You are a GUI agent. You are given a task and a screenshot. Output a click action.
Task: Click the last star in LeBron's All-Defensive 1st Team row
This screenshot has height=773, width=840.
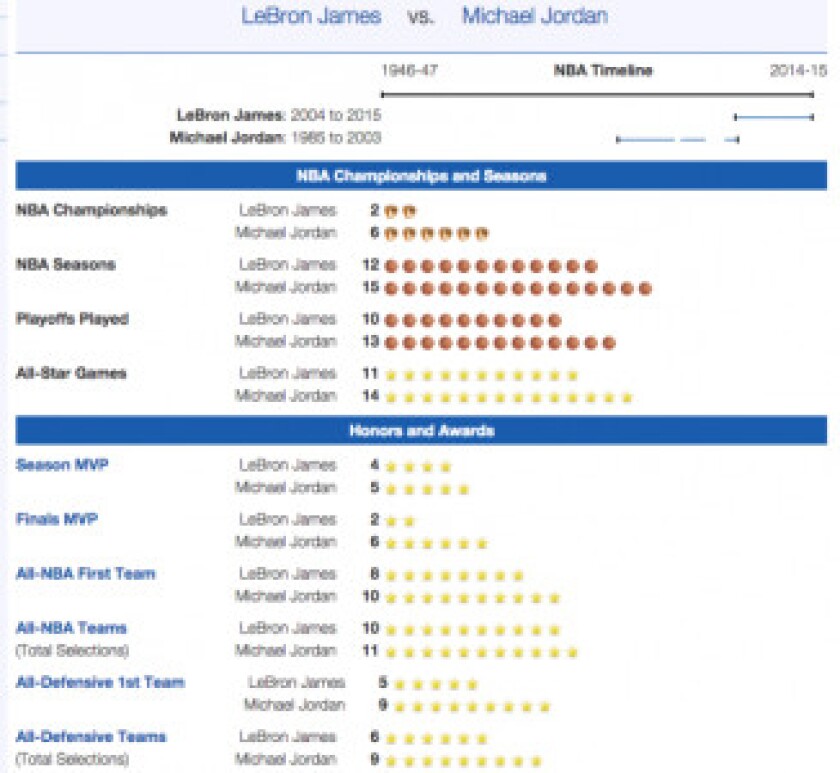tap(472, 685)
